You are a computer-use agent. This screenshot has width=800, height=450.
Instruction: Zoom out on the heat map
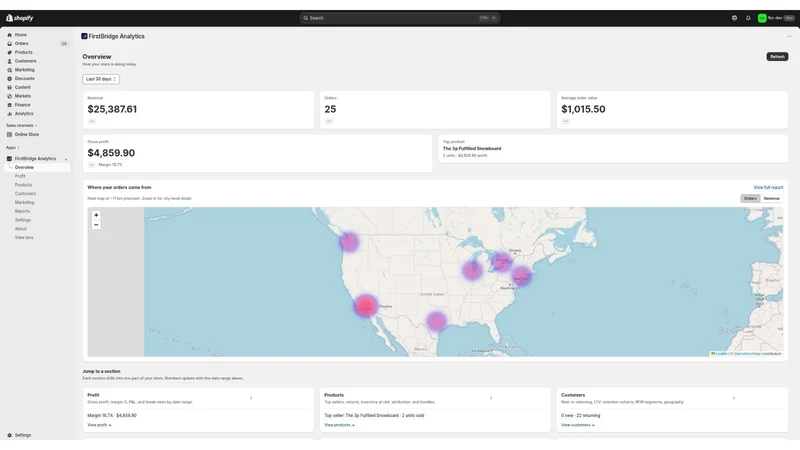[x=96, y=224]
